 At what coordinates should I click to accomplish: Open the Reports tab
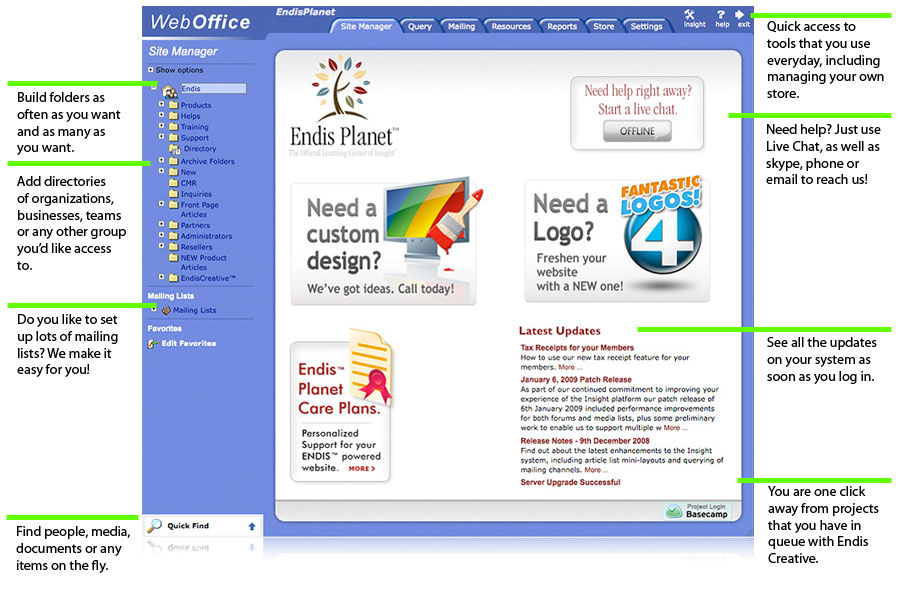pyautogui.click(x=562, y=26)
